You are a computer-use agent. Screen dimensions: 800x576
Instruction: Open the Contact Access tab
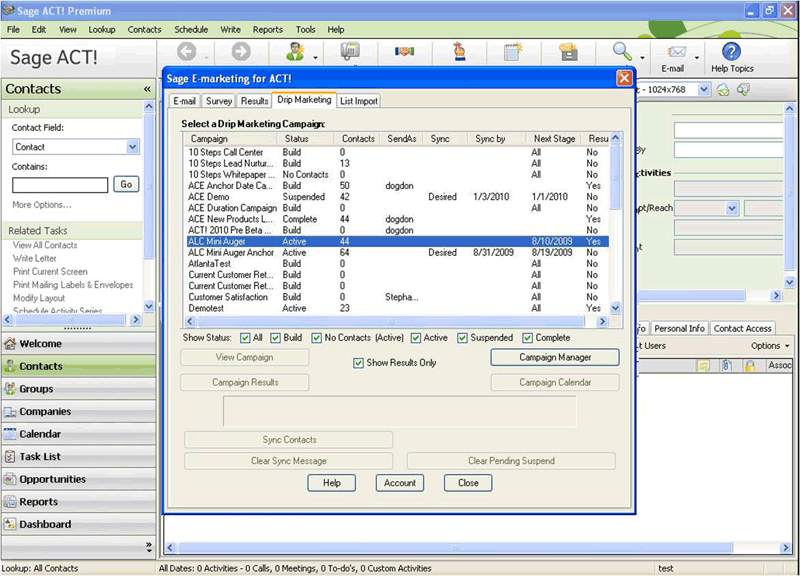point(742,329)
